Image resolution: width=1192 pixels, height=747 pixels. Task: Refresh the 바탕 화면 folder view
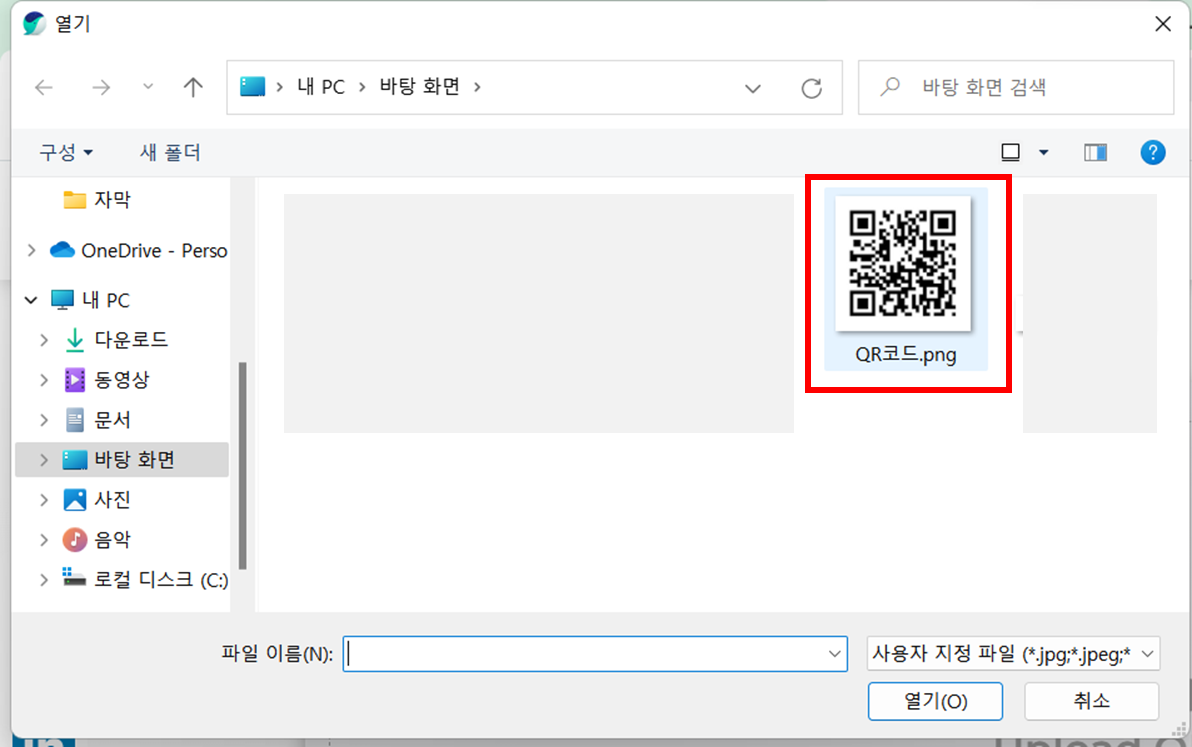tap(811, 88)
